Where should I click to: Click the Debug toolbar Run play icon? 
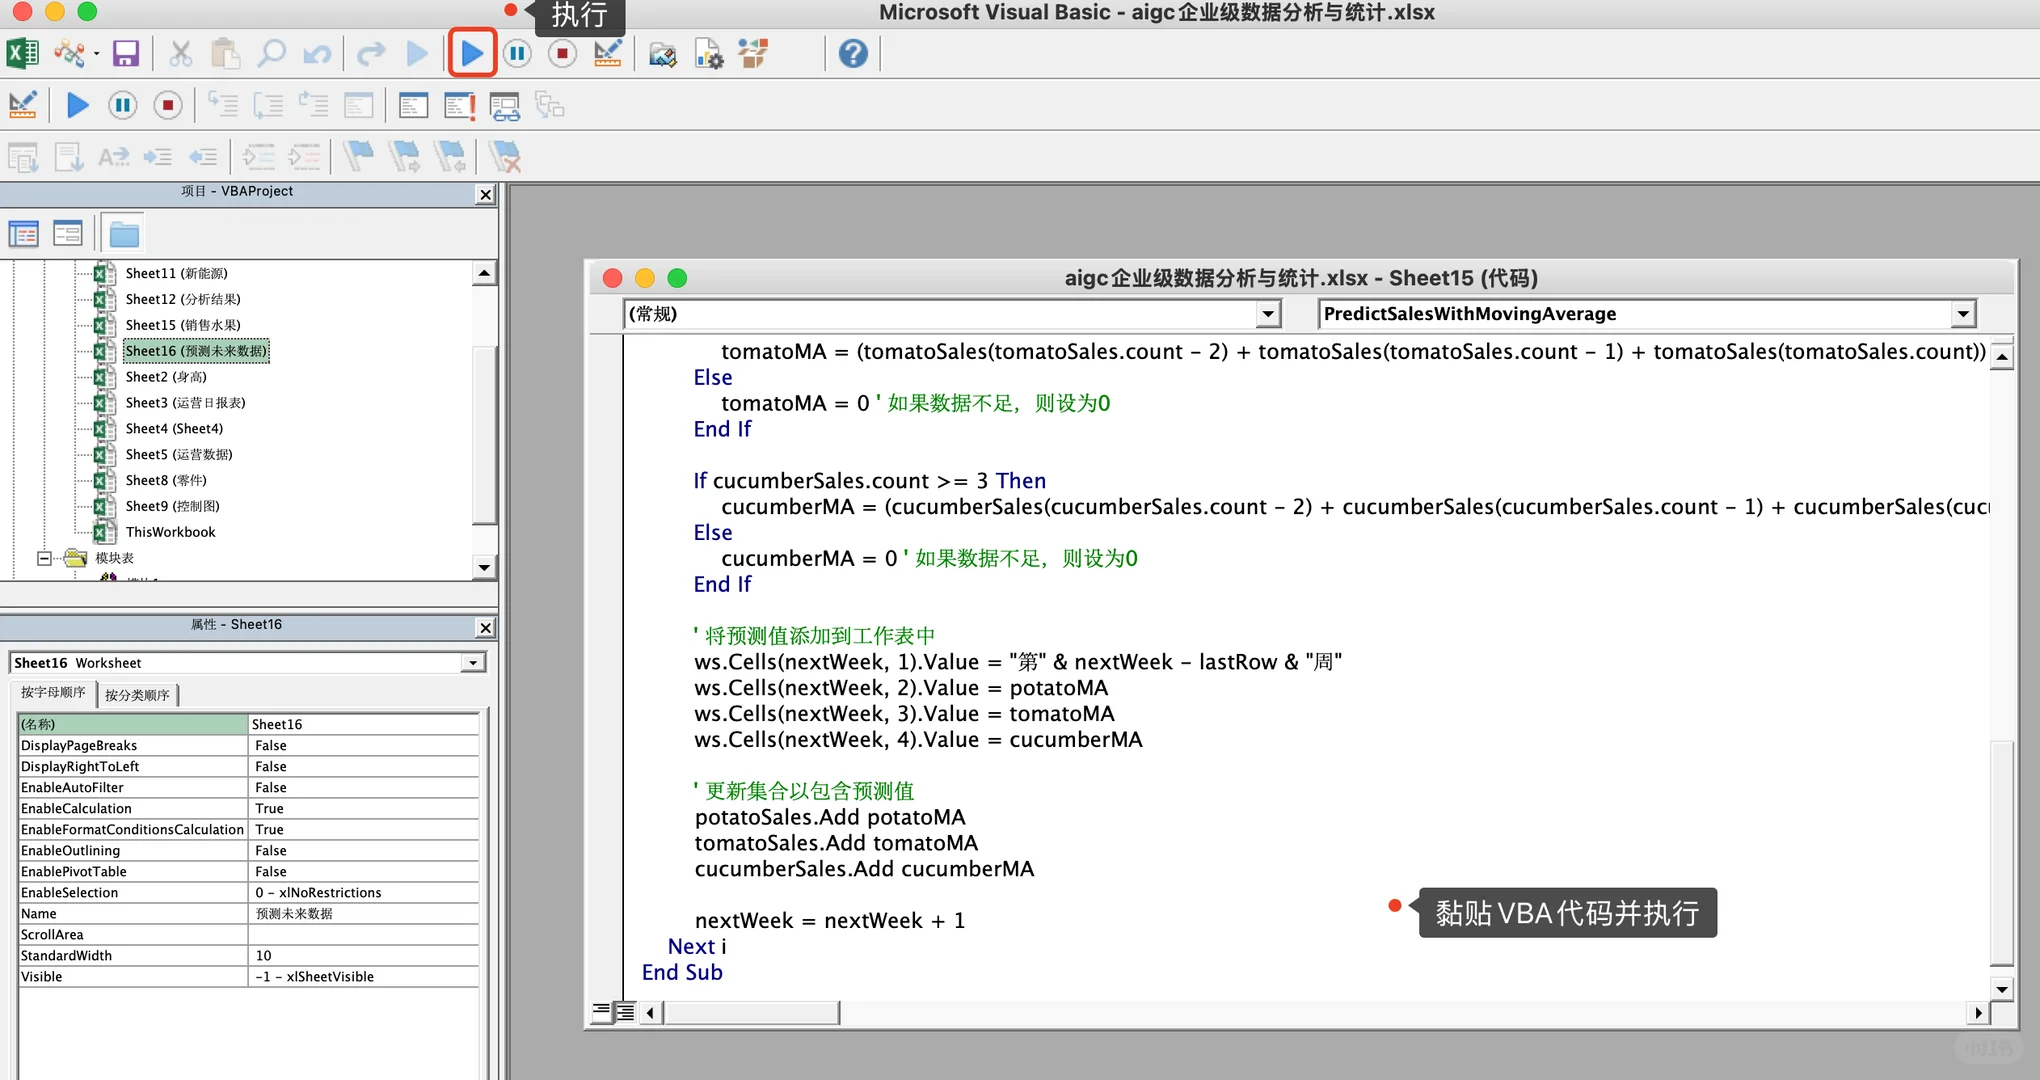77,105
